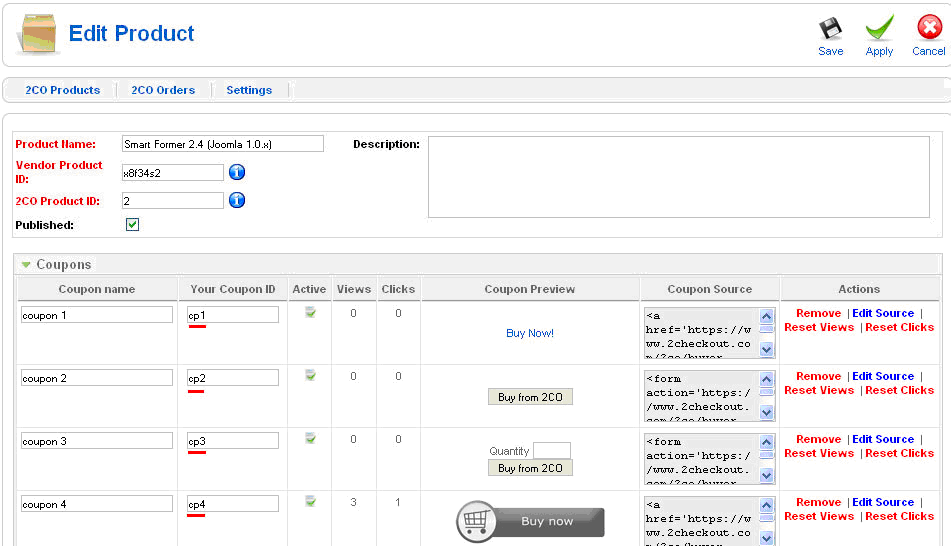This screenshot has width=951, height=546.
Task: Reset Views for coupon 2
Action: tap(819, 390)
